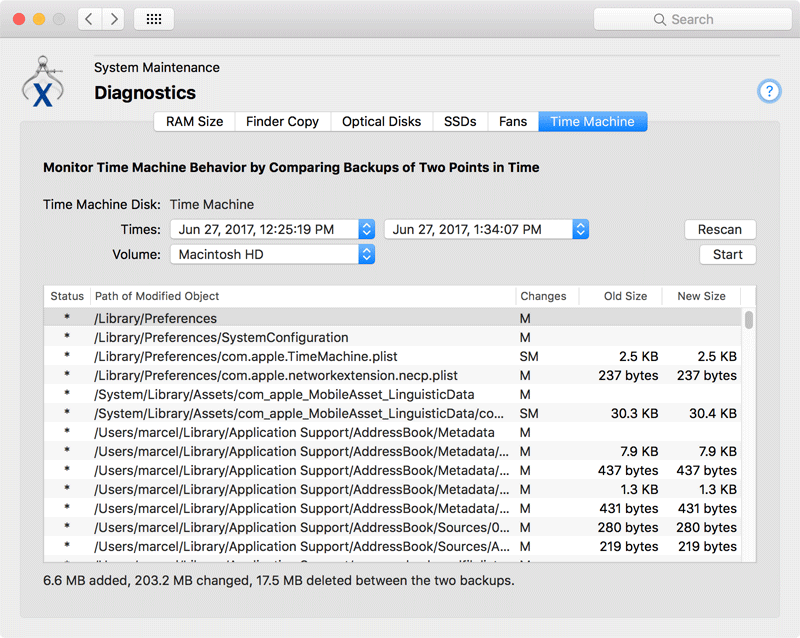Close the window with red button

tap(19, 19)
